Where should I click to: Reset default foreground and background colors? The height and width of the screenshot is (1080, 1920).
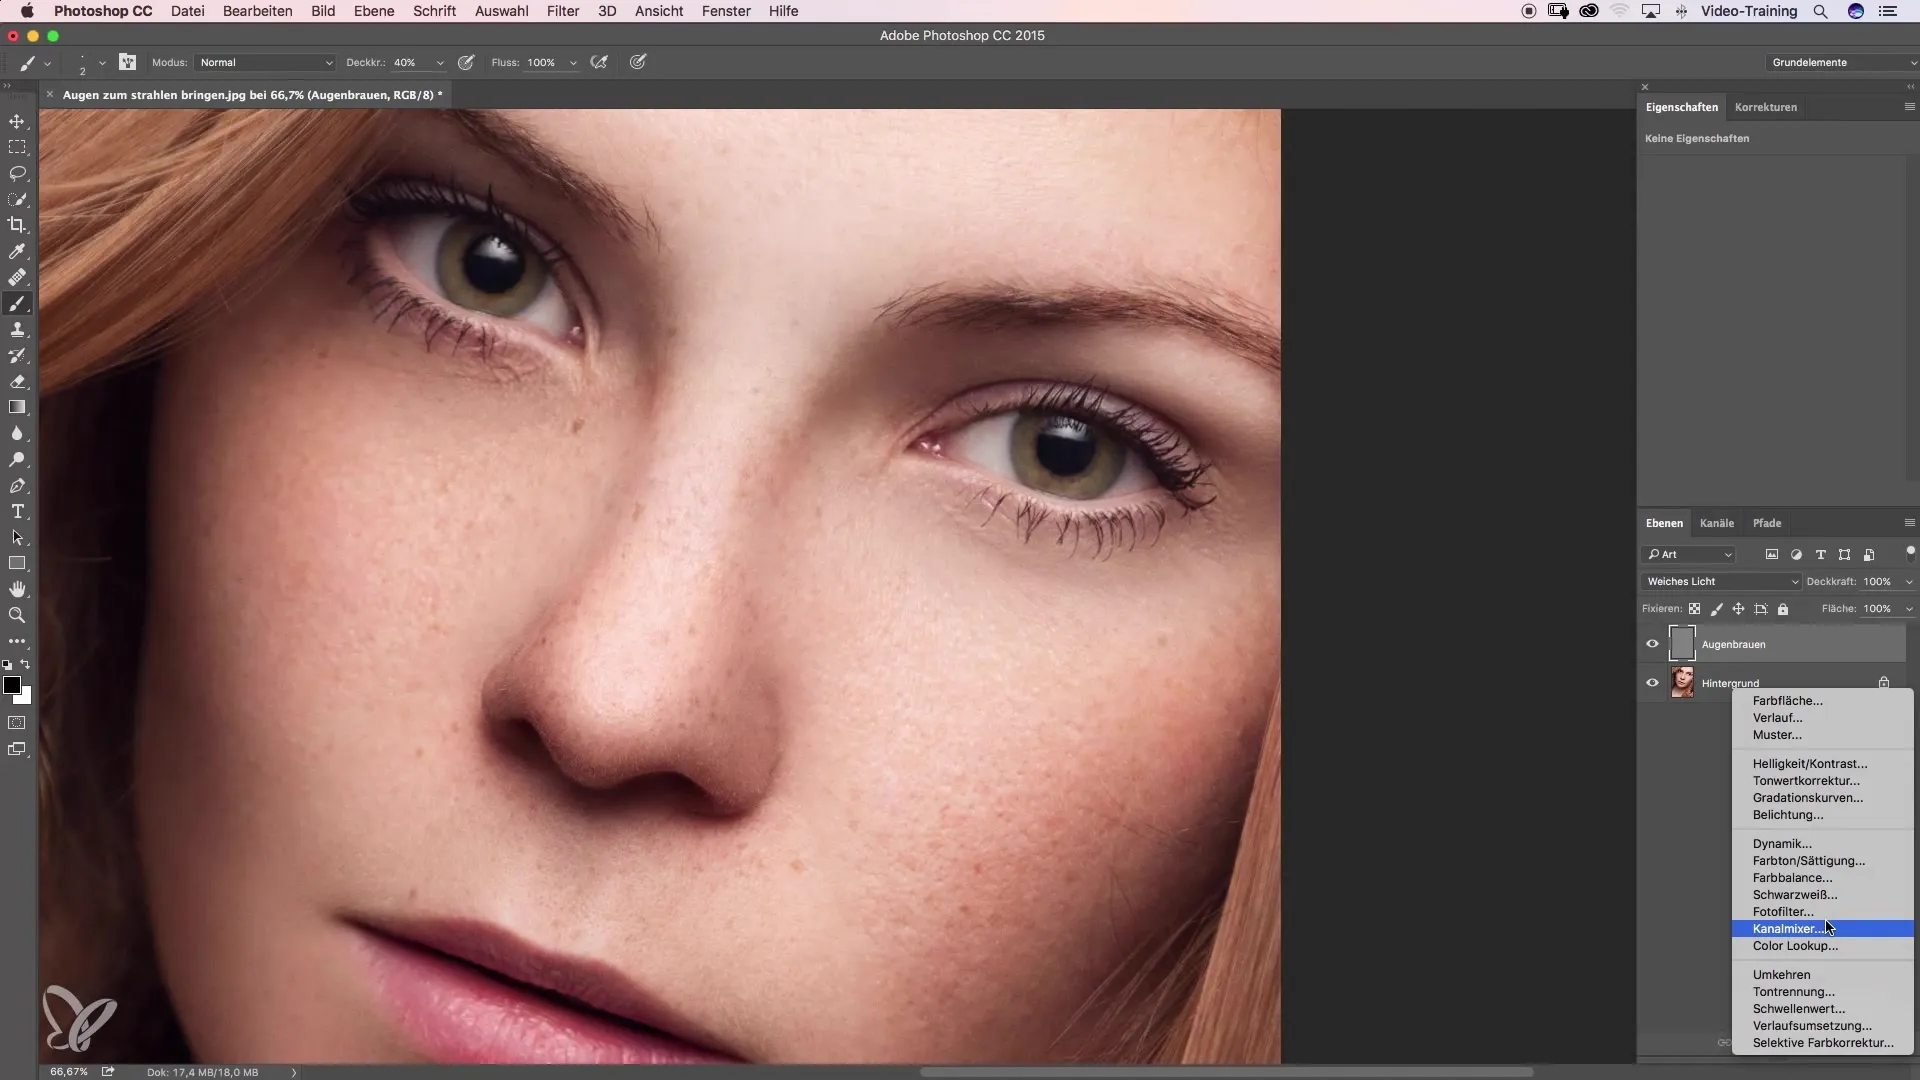[x=7, y=665]
